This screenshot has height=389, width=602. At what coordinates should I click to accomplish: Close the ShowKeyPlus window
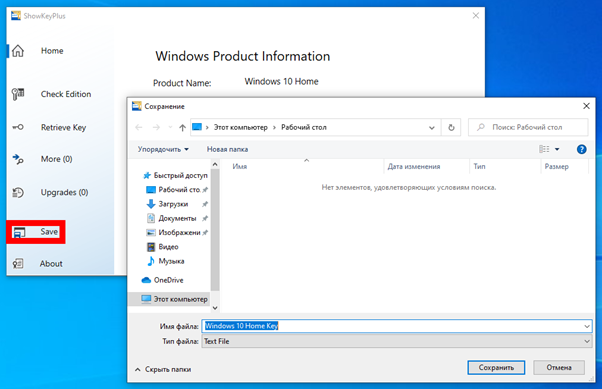pos(476,16)
